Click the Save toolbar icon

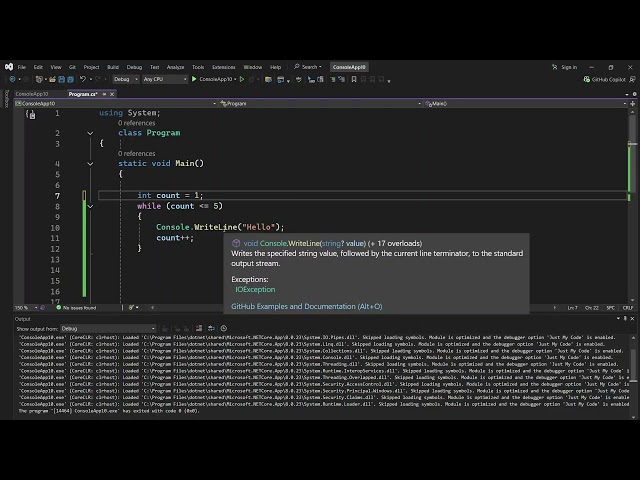(x=62, y=79)
